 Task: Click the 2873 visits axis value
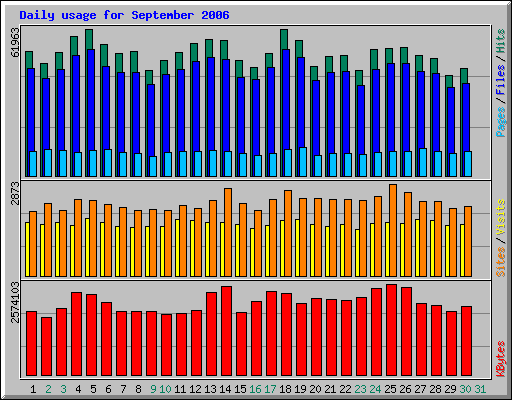pos(15,193)
